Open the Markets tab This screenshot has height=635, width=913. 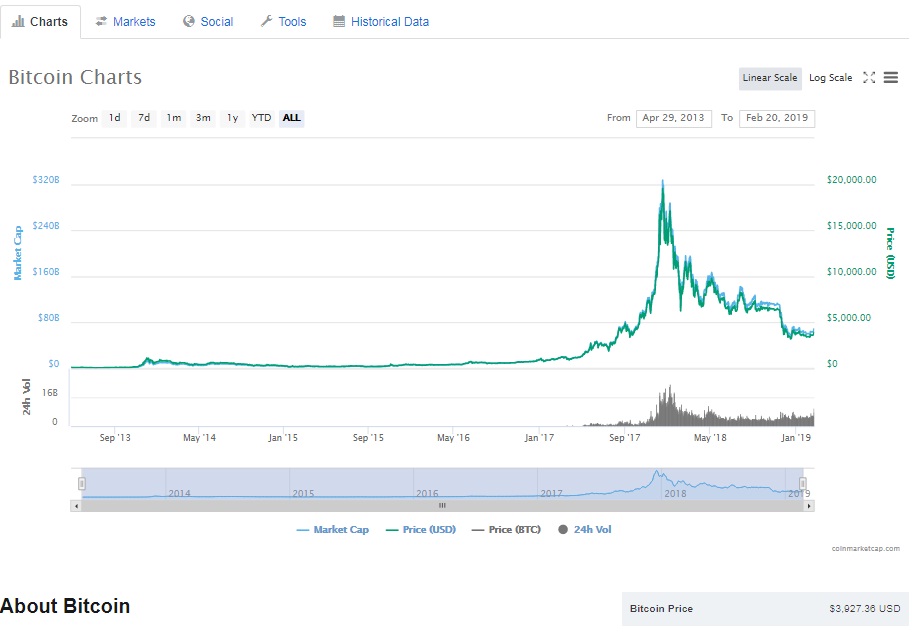click(x=126, y=22)
